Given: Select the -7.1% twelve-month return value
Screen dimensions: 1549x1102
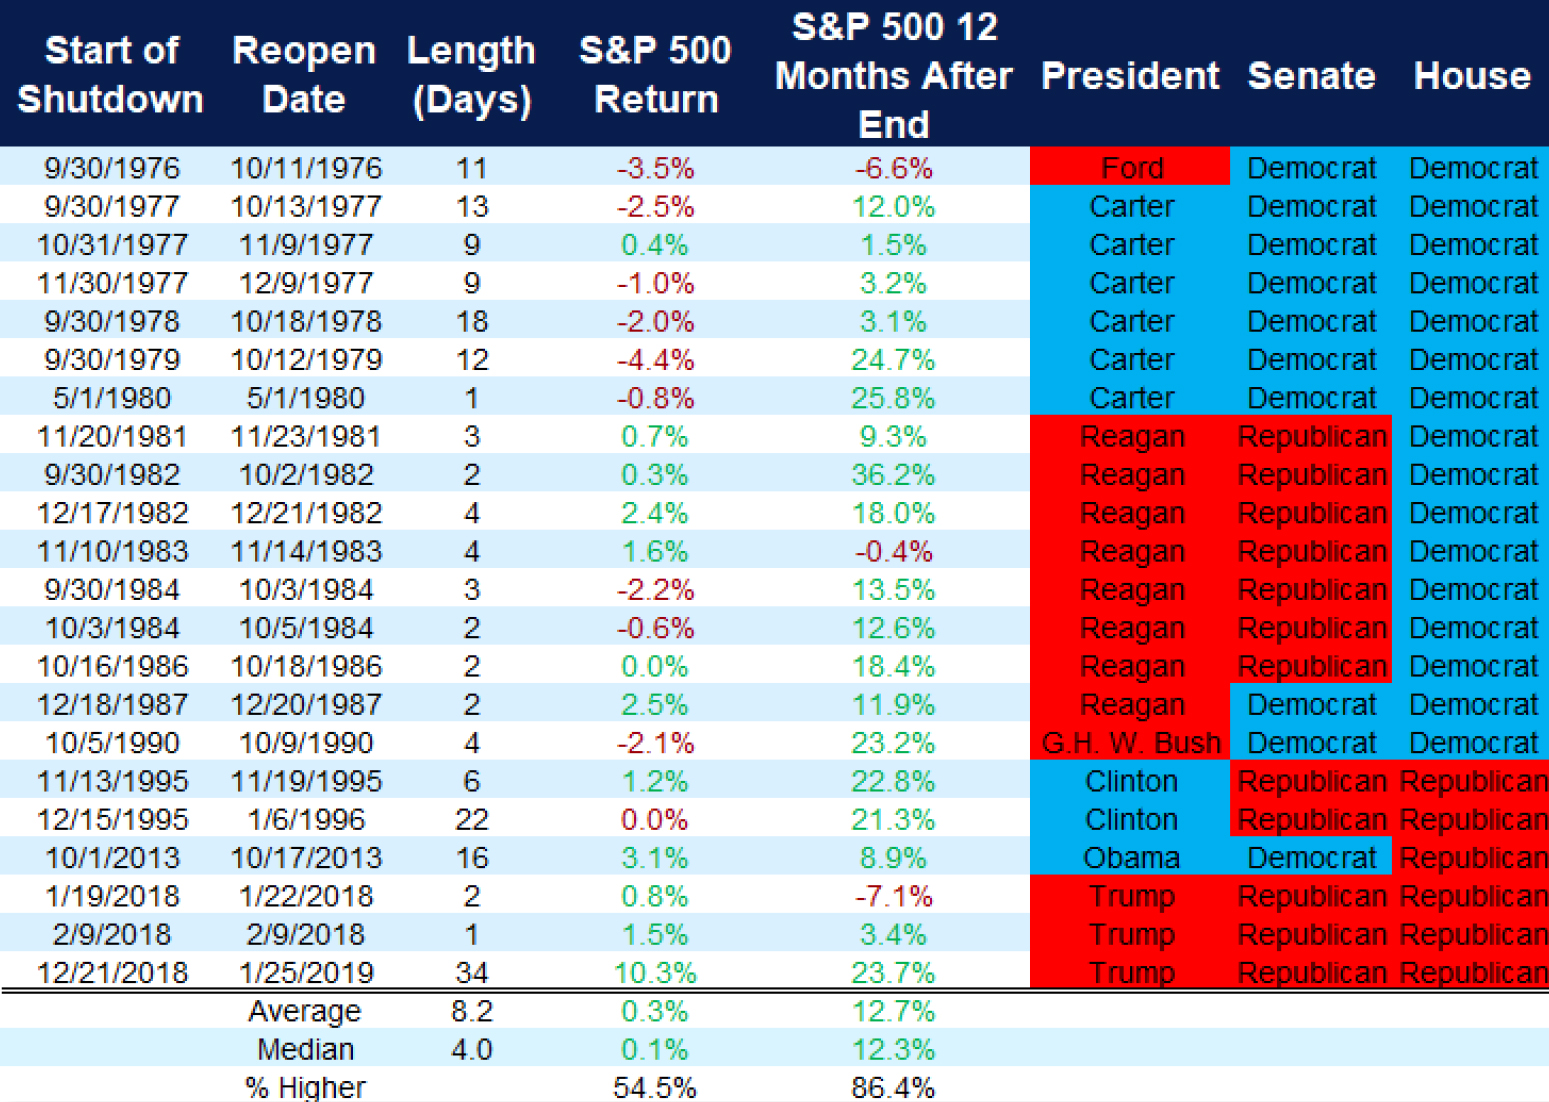Looking at the screenshot, I should pos(893,896).
